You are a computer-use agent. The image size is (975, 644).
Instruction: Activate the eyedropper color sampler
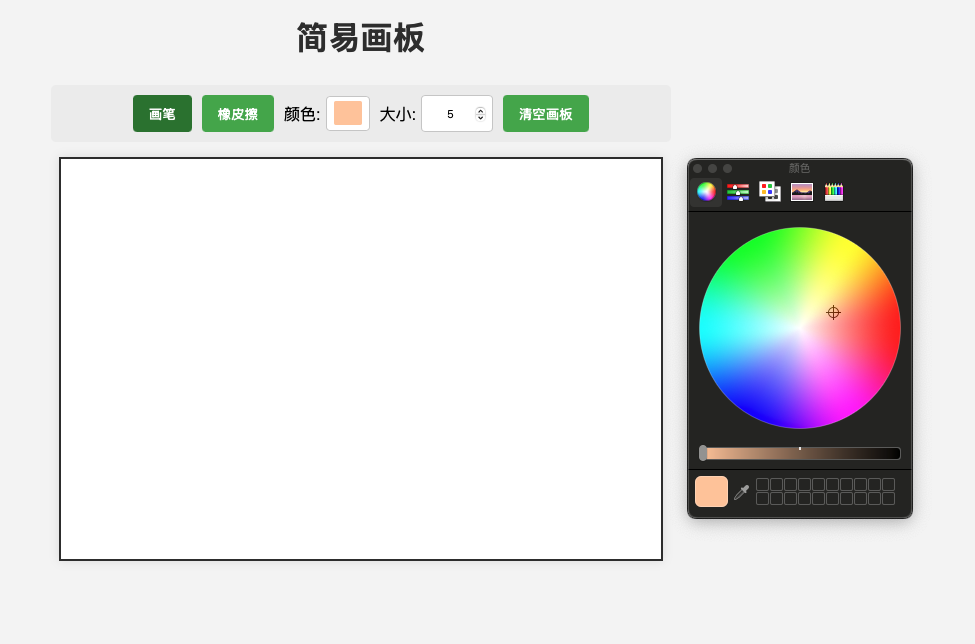coord(741,492)
